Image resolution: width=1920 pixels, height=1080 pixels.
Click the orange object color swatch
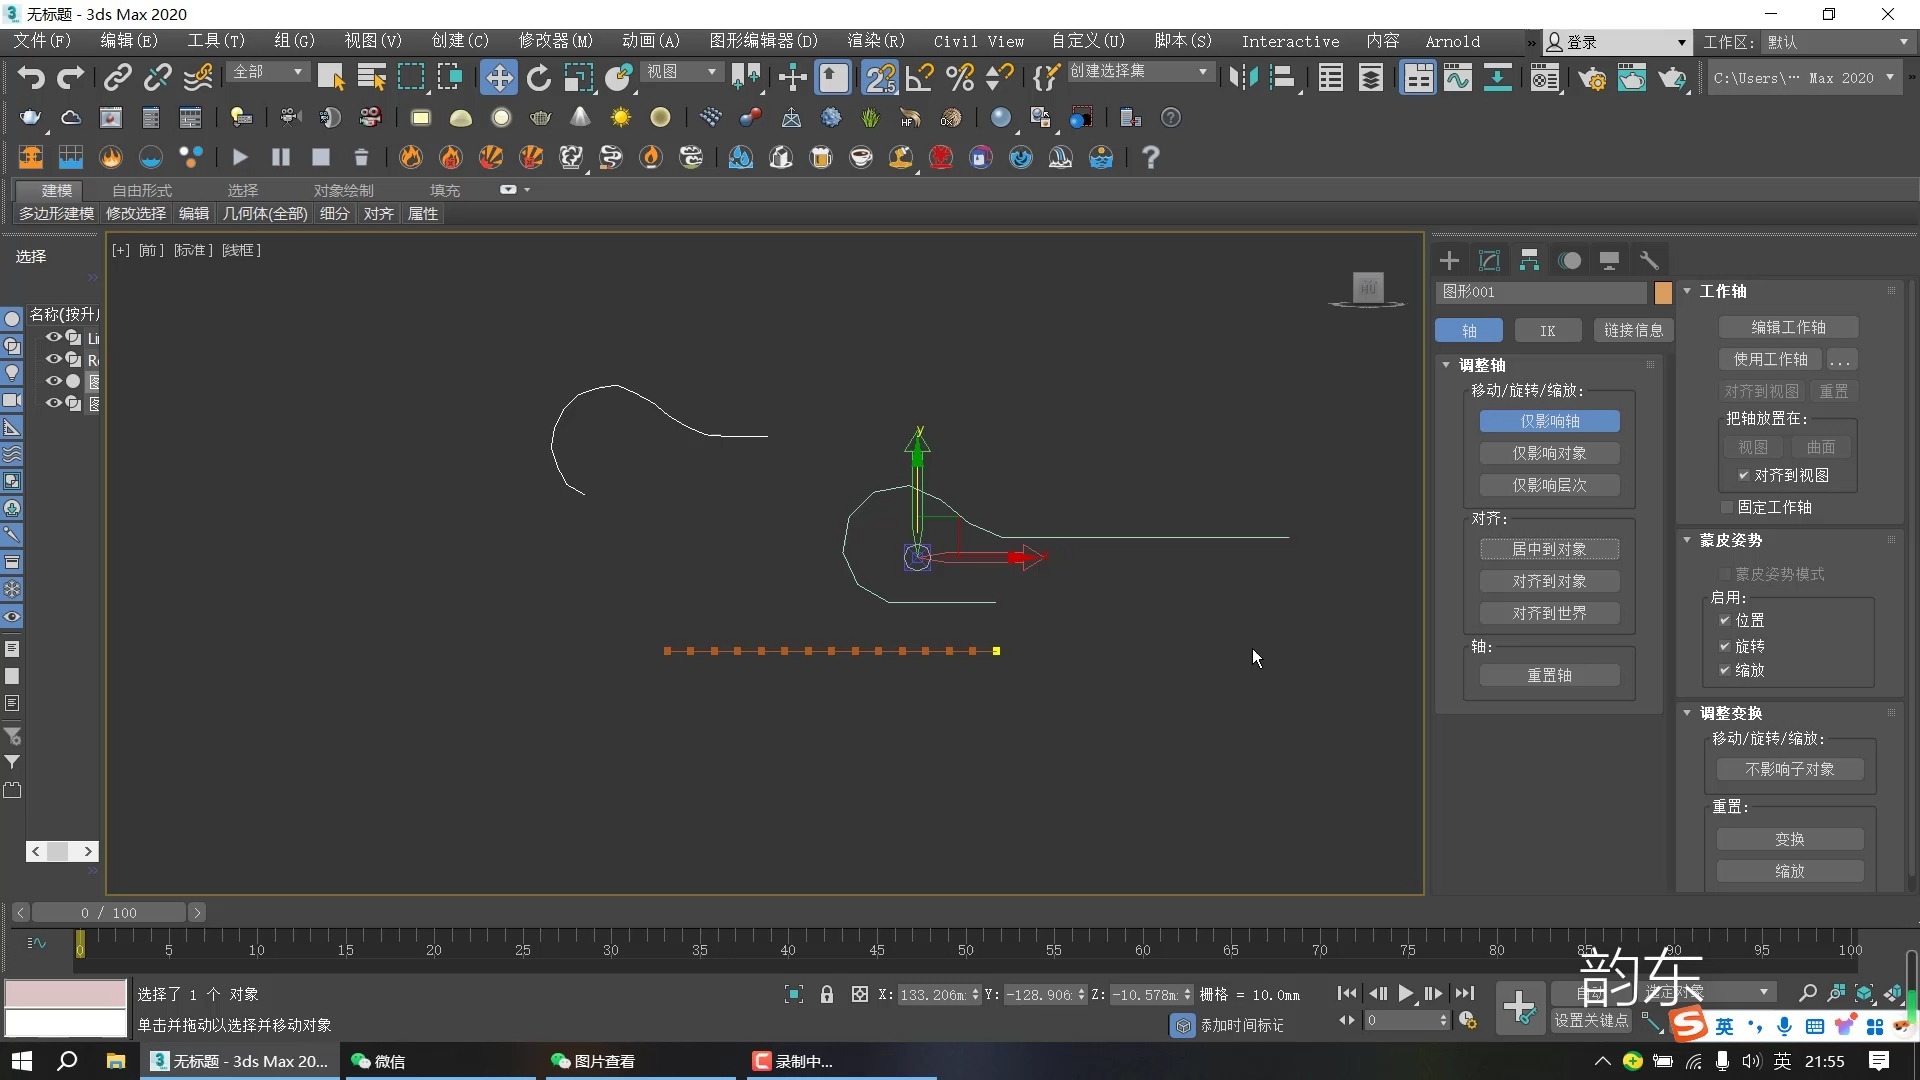(x=1663, y=292)
